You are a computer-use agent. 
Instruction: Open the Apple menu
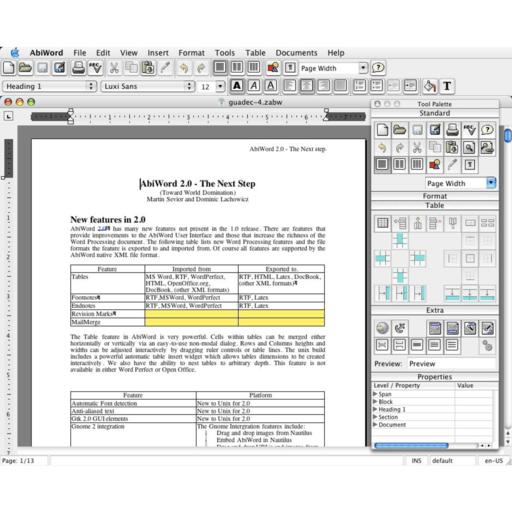click(x=15, y=52)
